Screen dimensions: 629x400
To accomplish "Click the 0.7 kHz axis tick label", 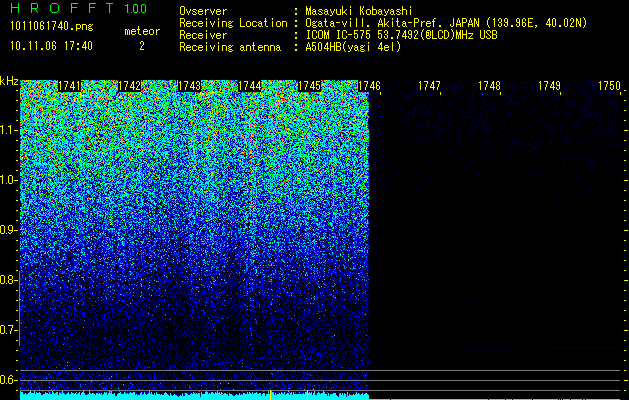I will [x=9, y=330].
